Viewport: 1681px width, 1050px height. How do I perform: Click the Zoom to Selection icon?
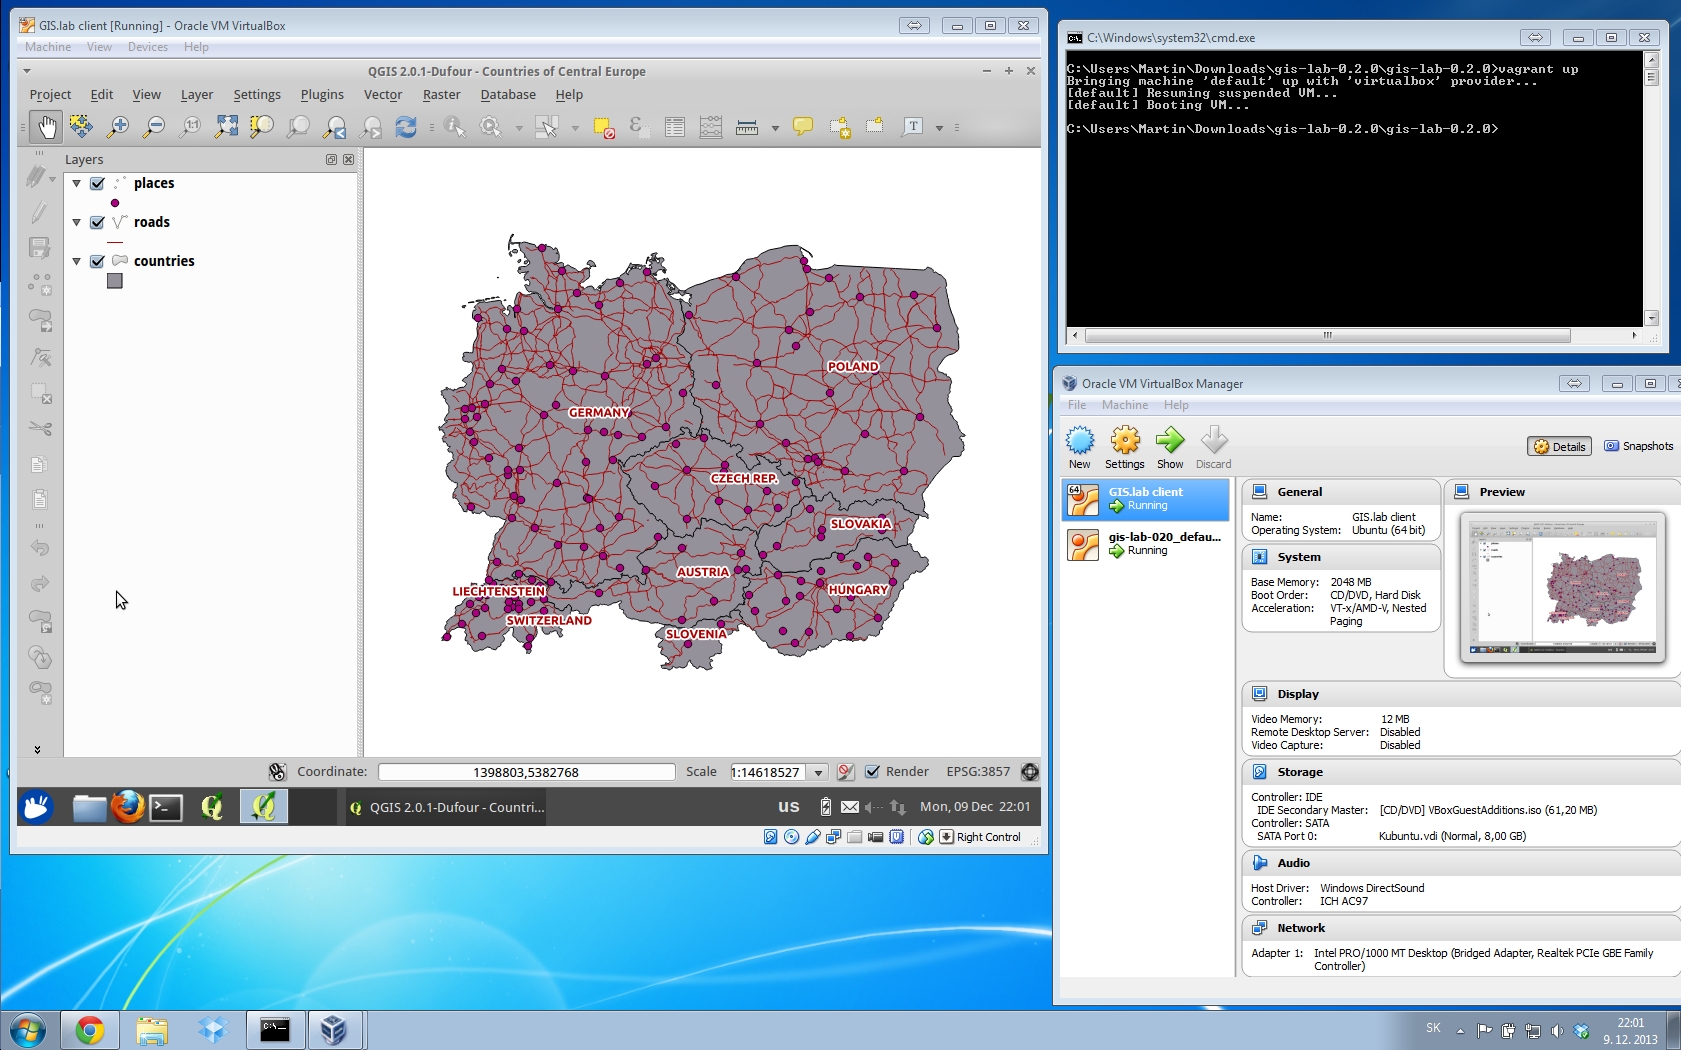click(262, 127)
